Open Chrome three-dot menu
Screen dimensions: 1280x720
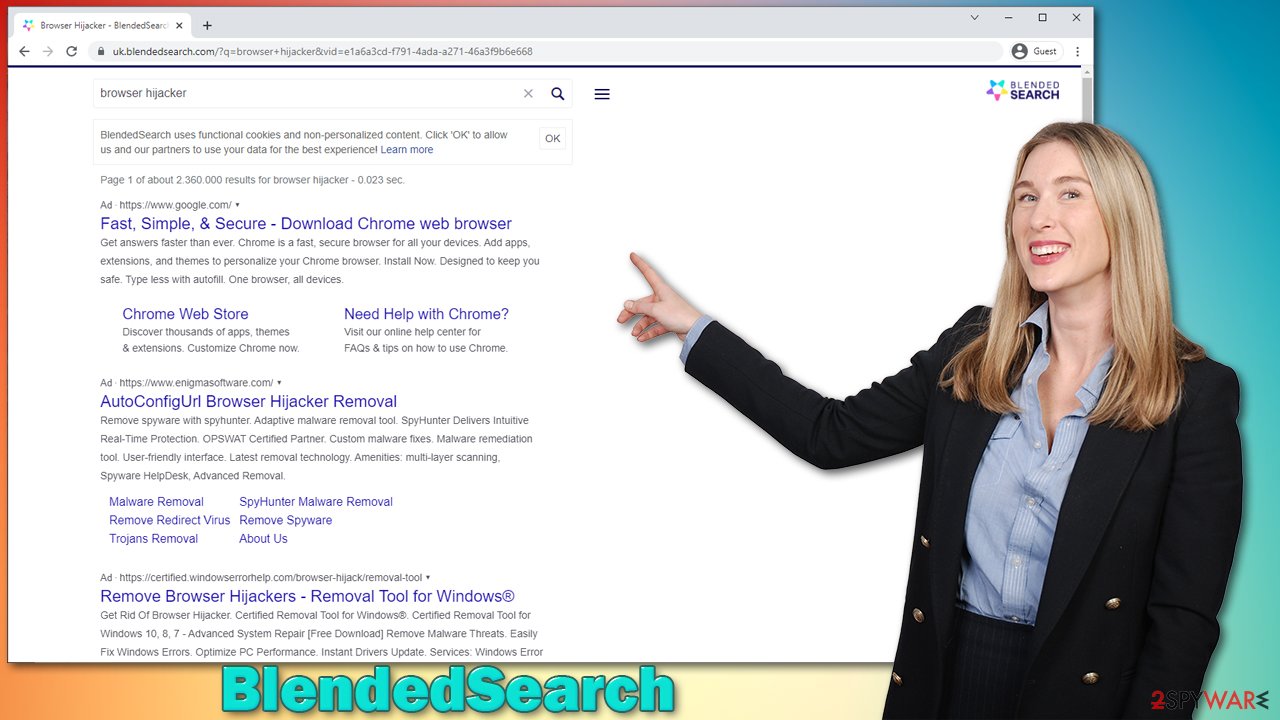pos(1077,51)
